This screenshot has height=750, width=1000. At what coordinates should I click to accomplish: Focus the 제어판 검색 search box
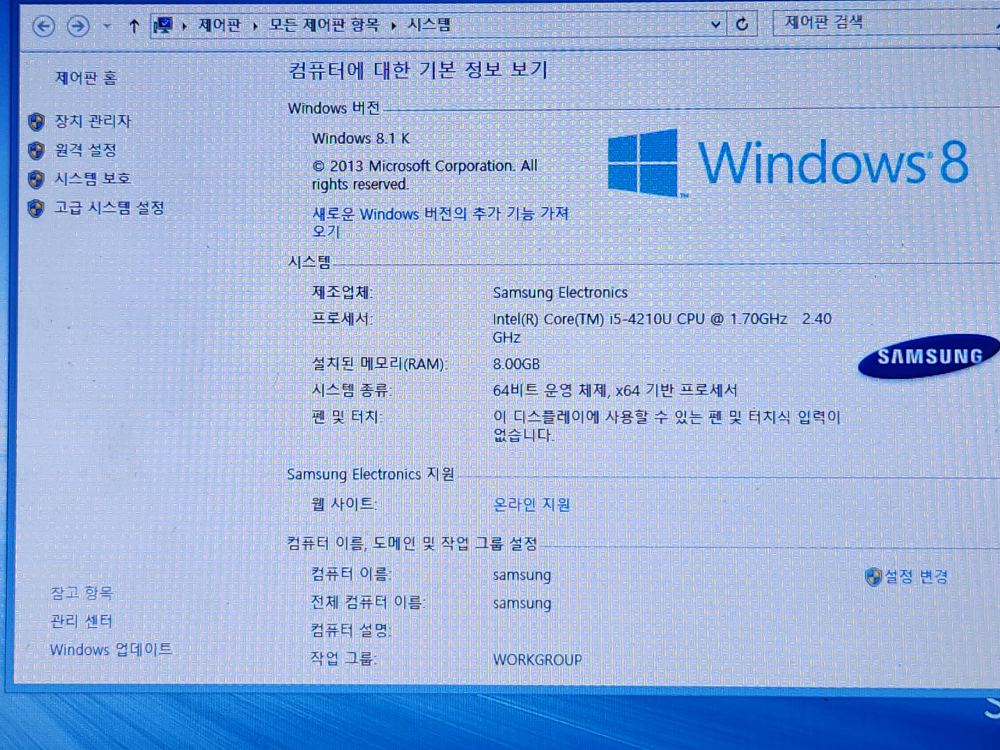[x=885, y=23]
